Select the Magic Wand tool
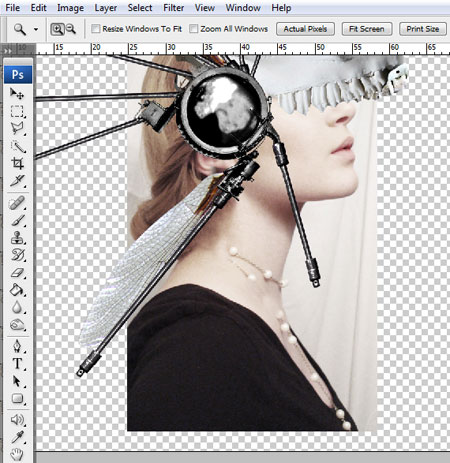The image size is (450, 463). (x=17, y=146)
